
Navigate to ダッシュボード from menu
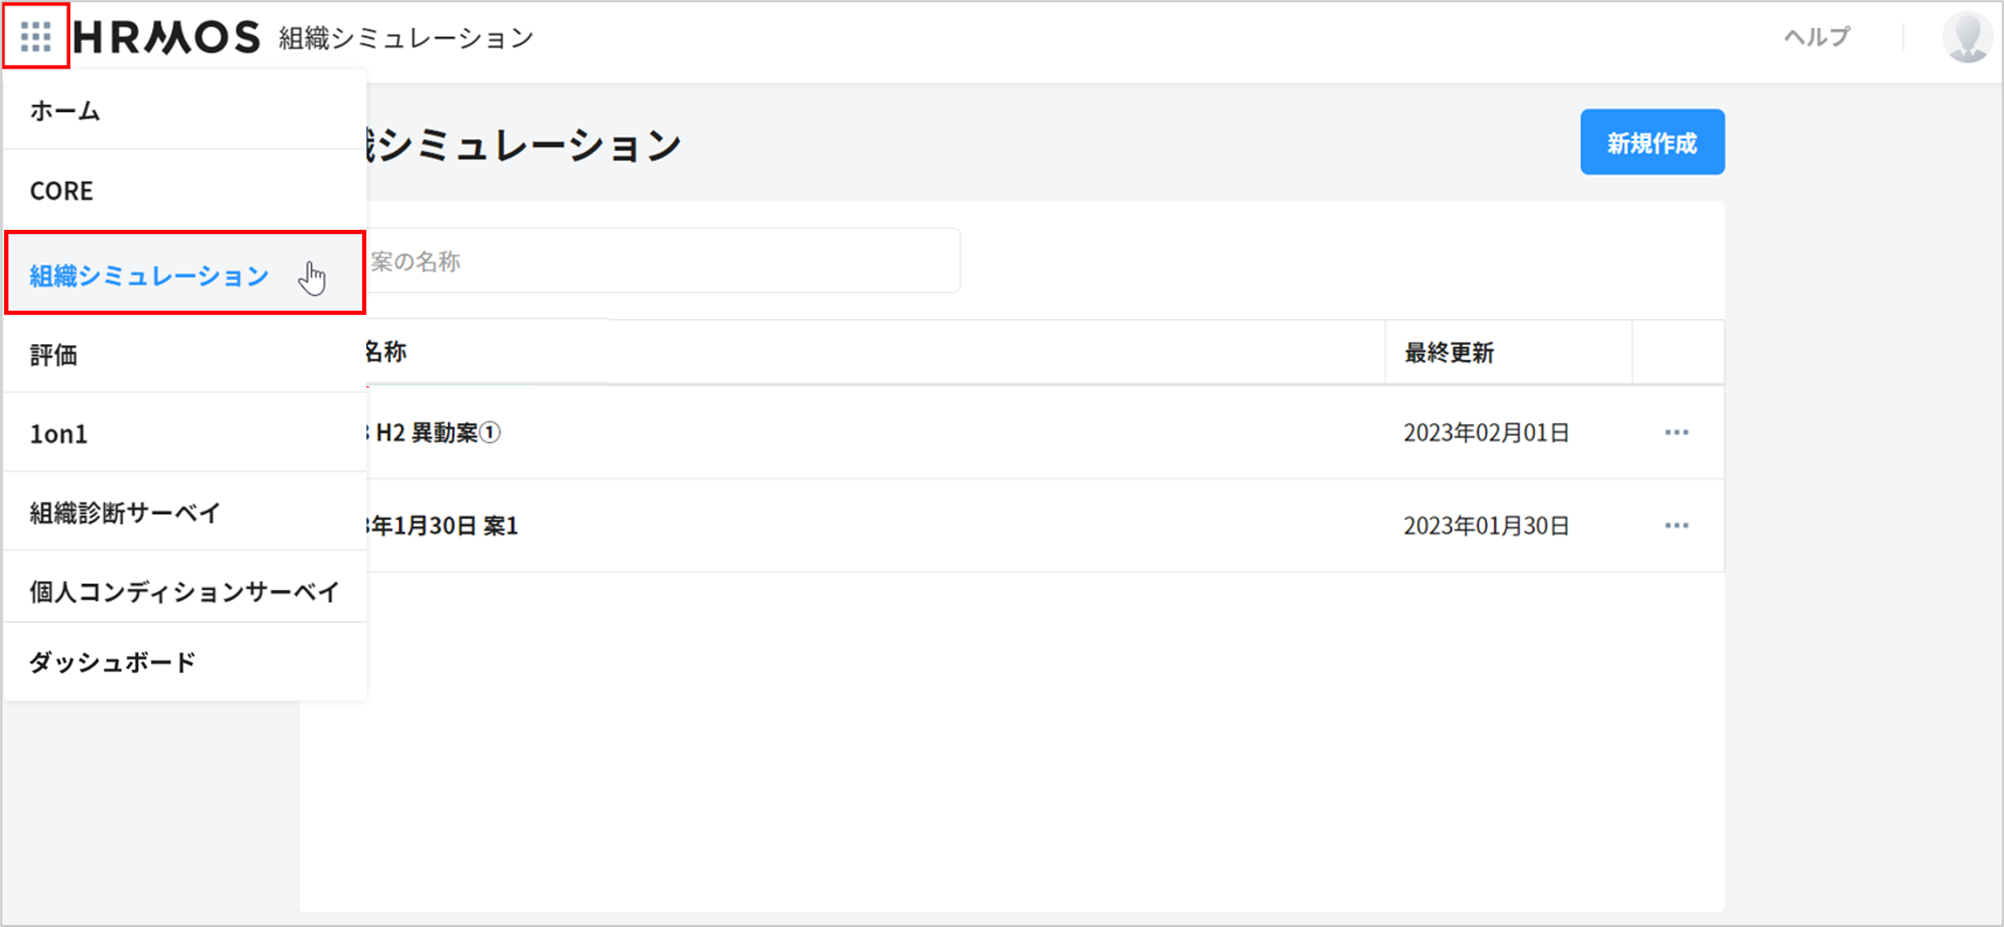click(113, 662)
